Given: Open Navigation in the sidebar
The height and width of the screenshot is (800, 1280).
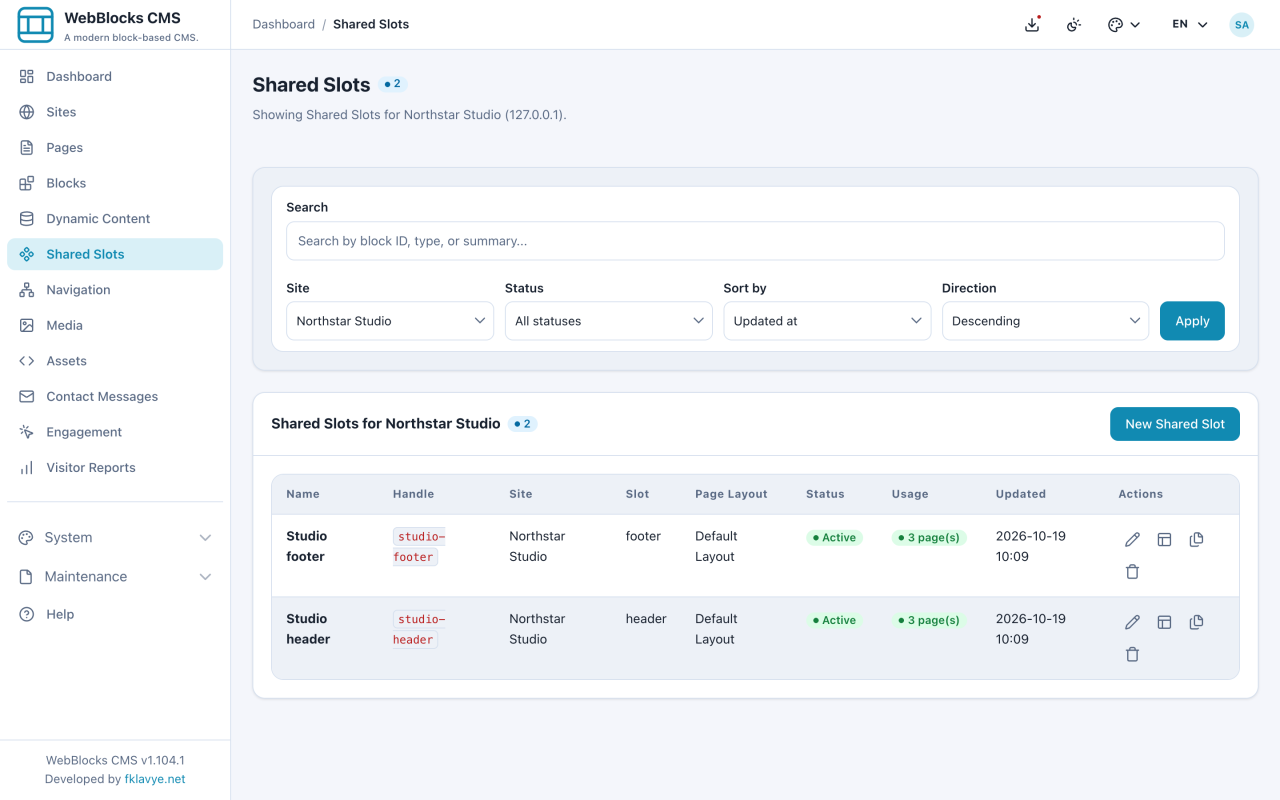Looking at the screenshot, I should pos(115,290).
